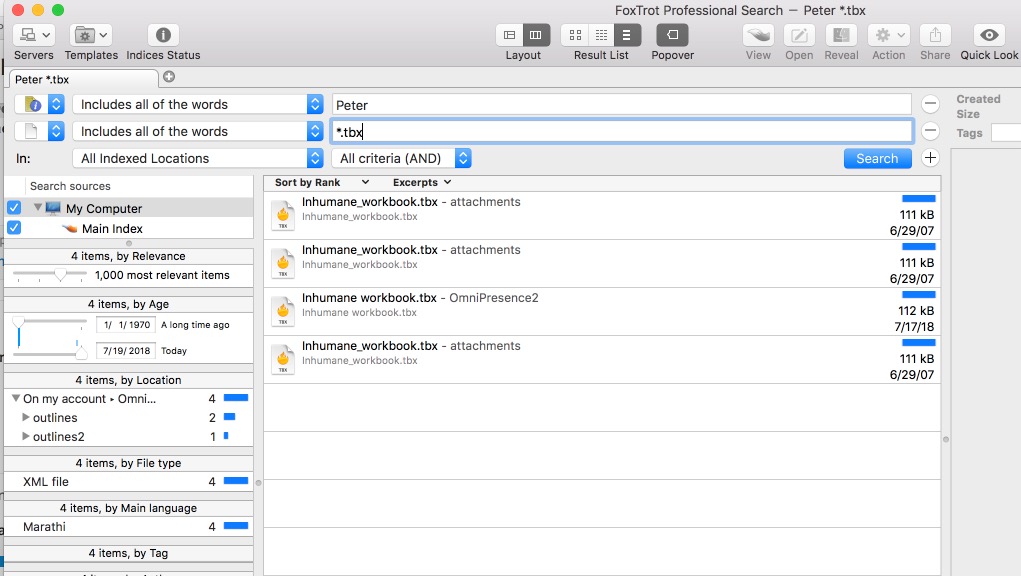Click the Share toolbar icon
This screenshot has height=576, width=1021.
935,35
